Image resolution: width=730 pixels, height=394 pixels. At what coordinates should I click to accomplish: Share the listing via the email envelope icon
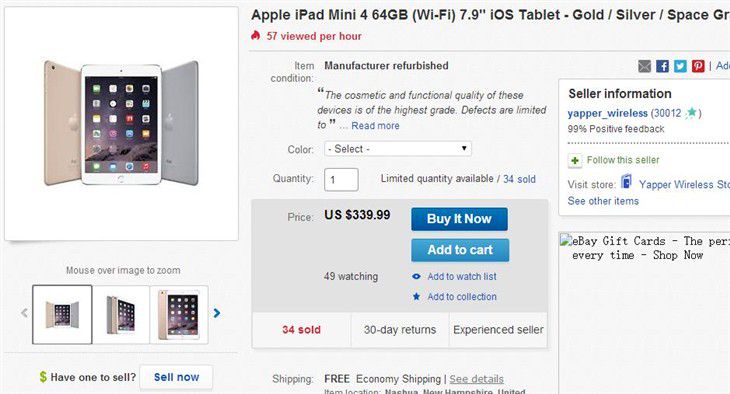click(644, 66)
